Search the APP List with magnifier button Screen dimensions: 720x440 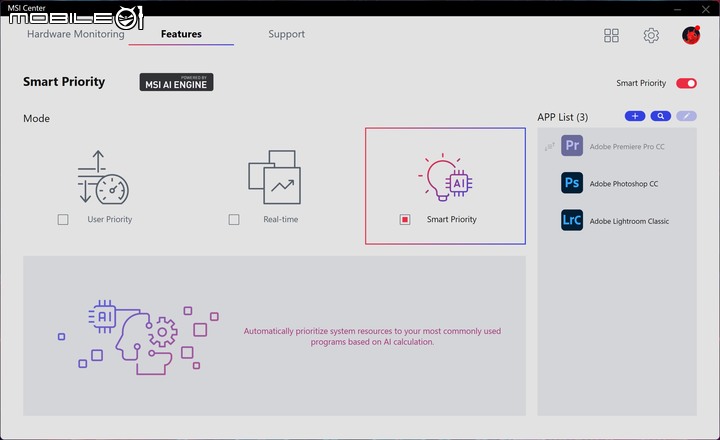(661, 116)
